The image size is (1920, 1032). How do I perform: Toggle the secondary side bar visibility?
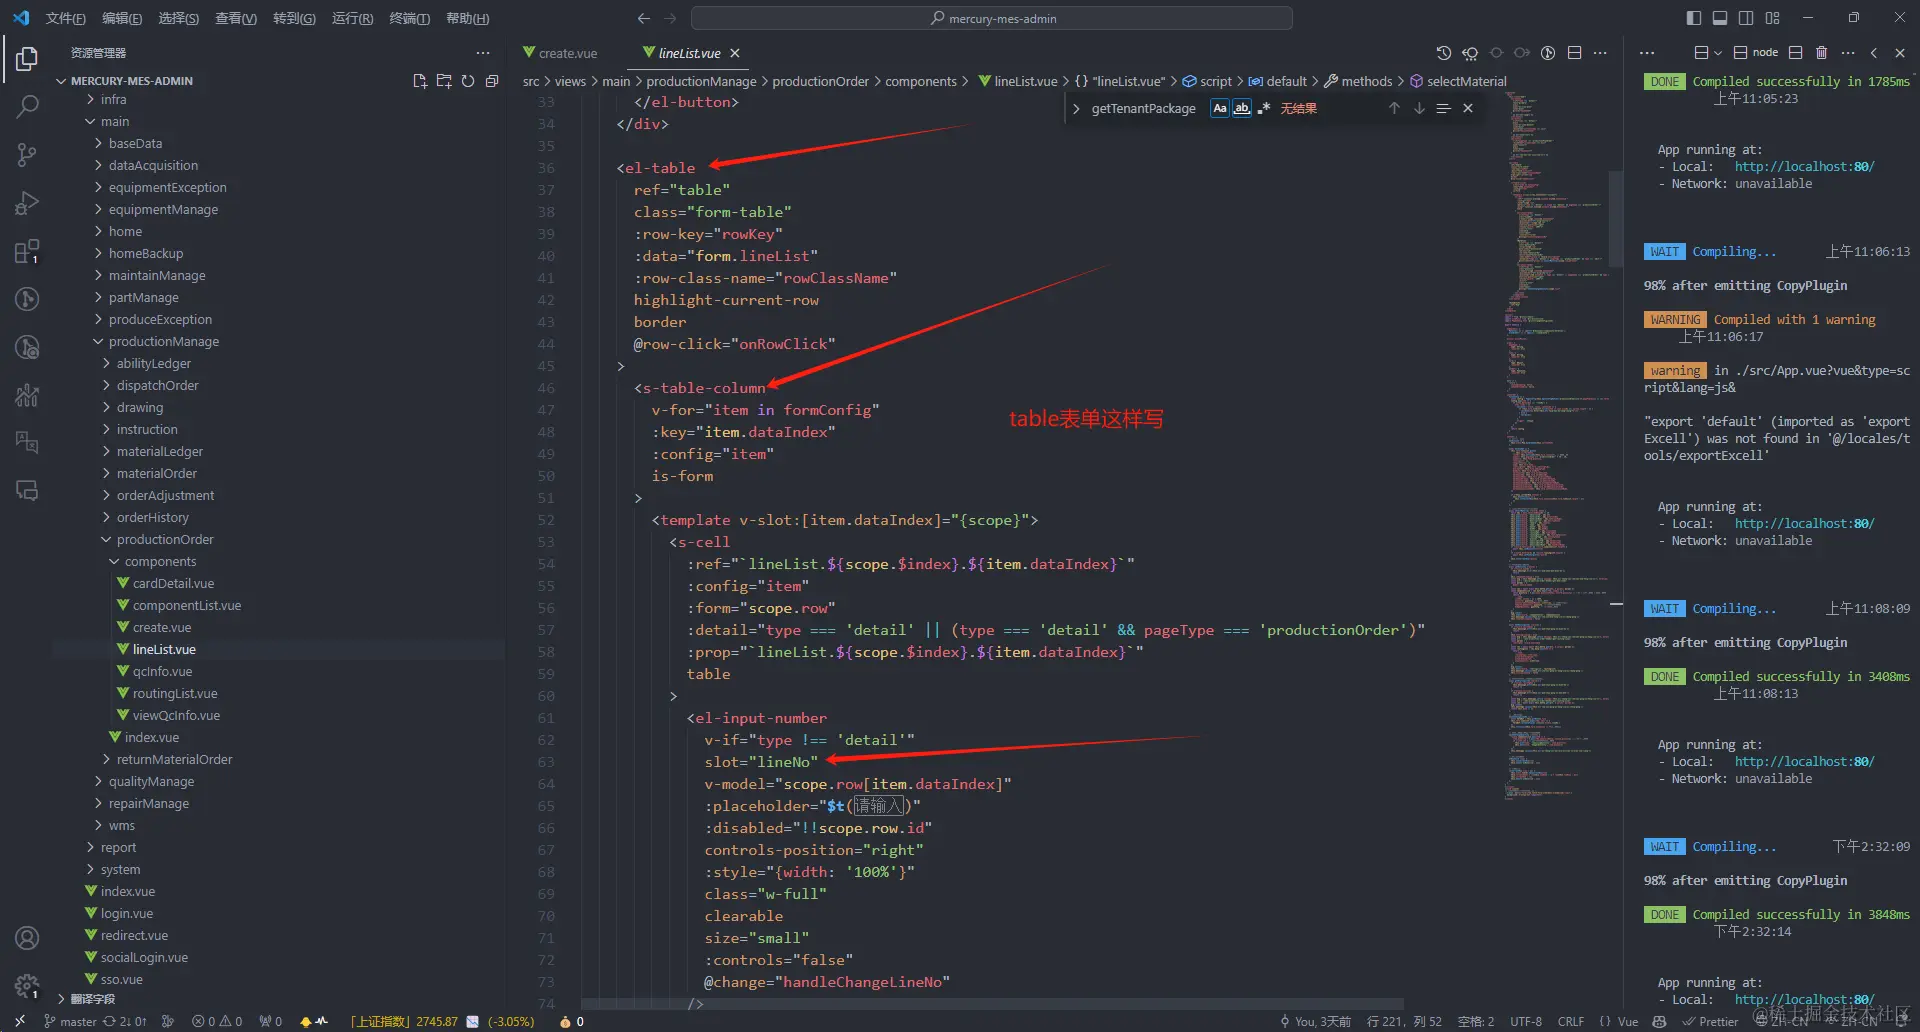tap(1746, 18)
